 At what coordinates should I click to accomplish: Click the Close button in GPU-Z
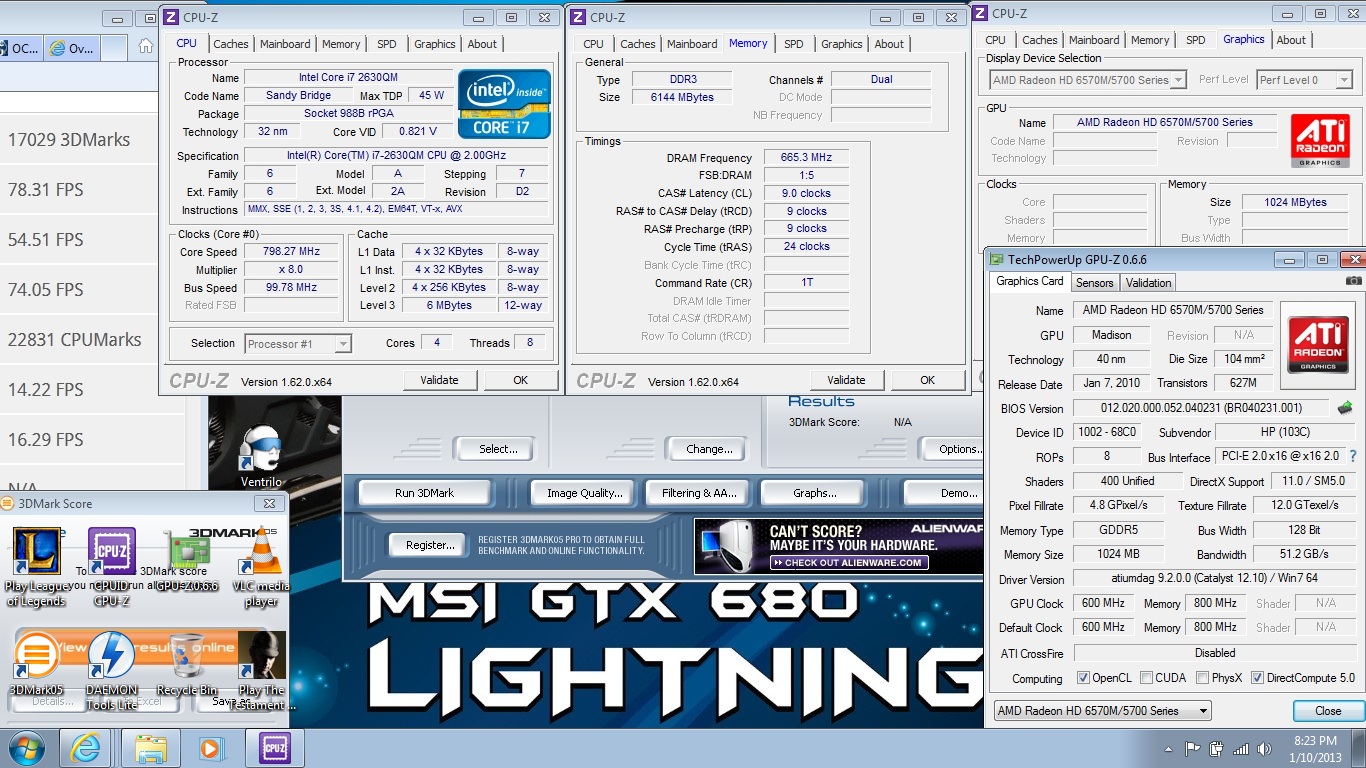[1328, 711]
